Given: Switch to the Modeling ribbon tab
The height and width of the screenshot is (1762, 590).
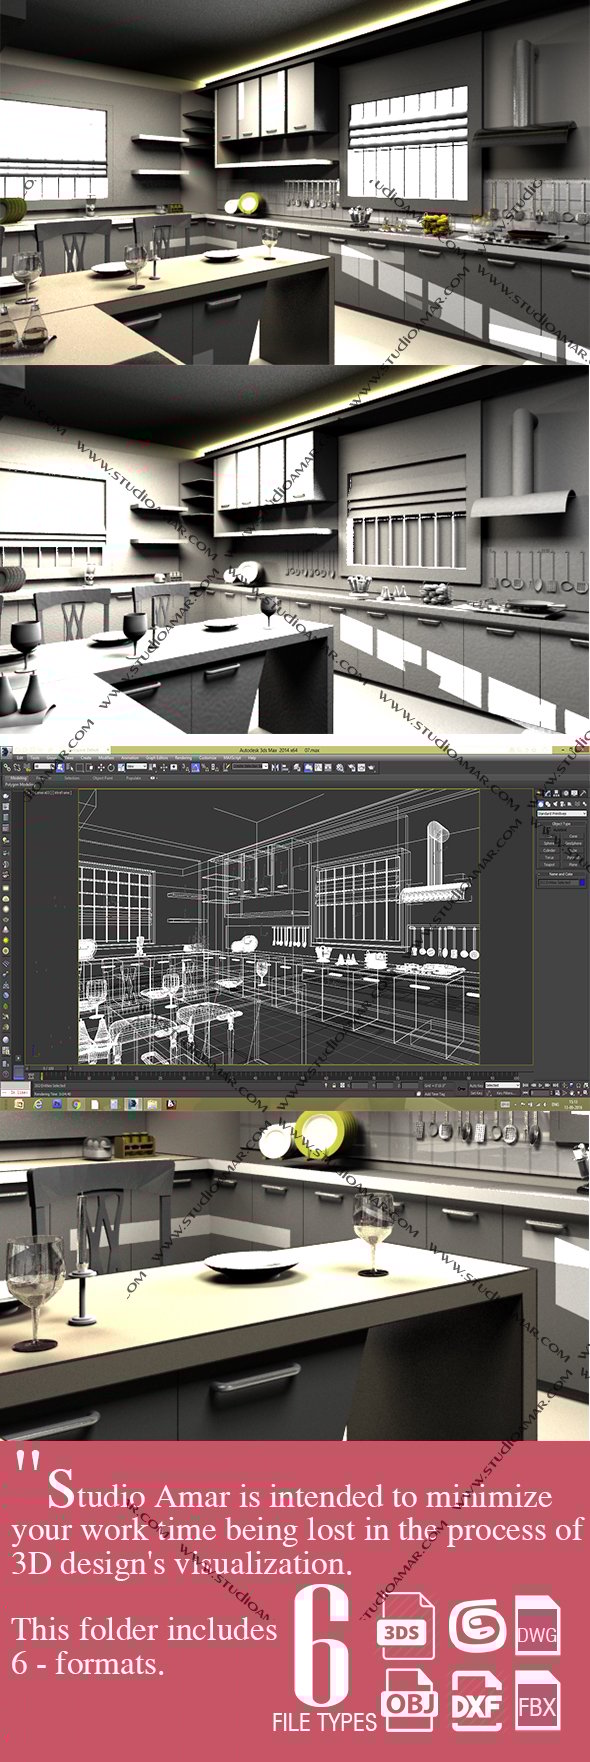Looking at the screenshot, I should (x=18, y=777).
